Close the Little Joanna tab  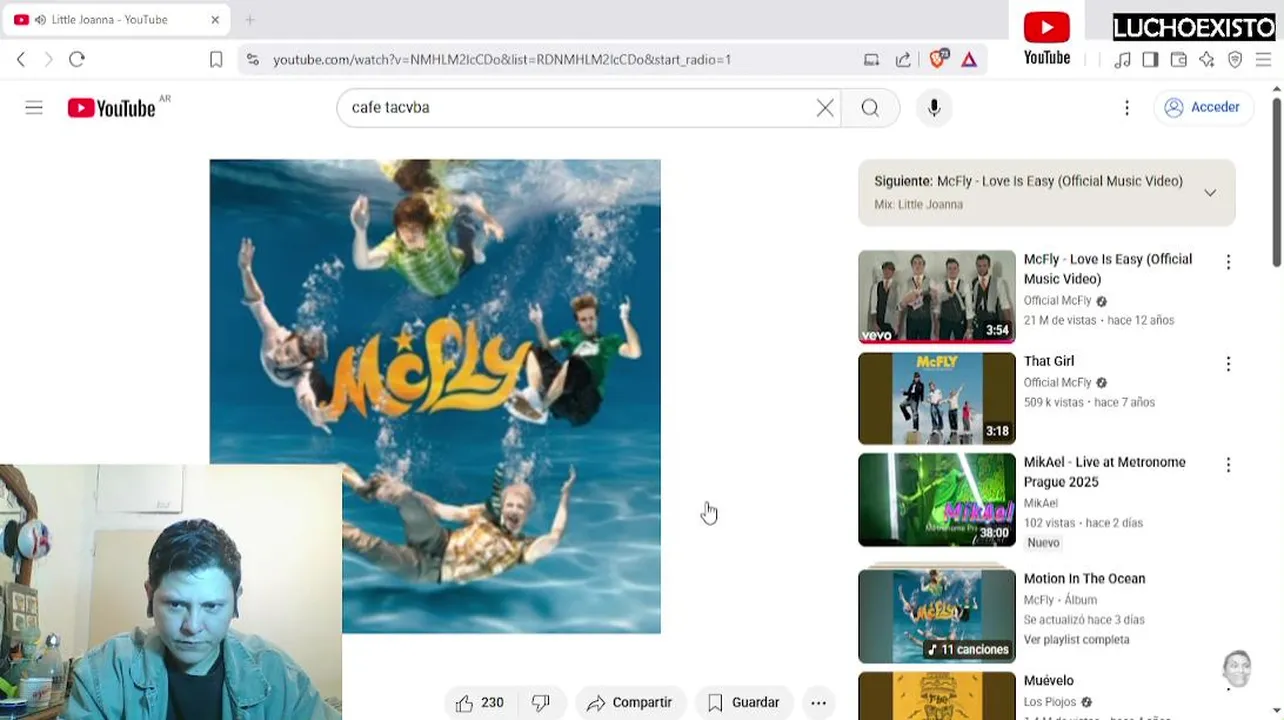215,20
